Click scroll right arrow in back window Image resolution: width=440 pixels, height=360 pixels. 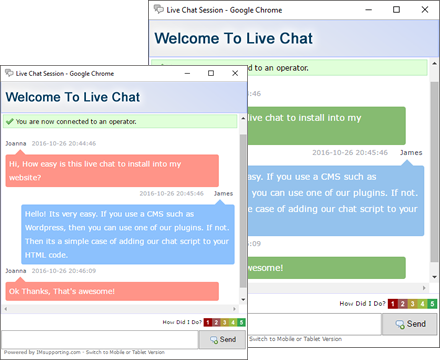coord(424,288)
